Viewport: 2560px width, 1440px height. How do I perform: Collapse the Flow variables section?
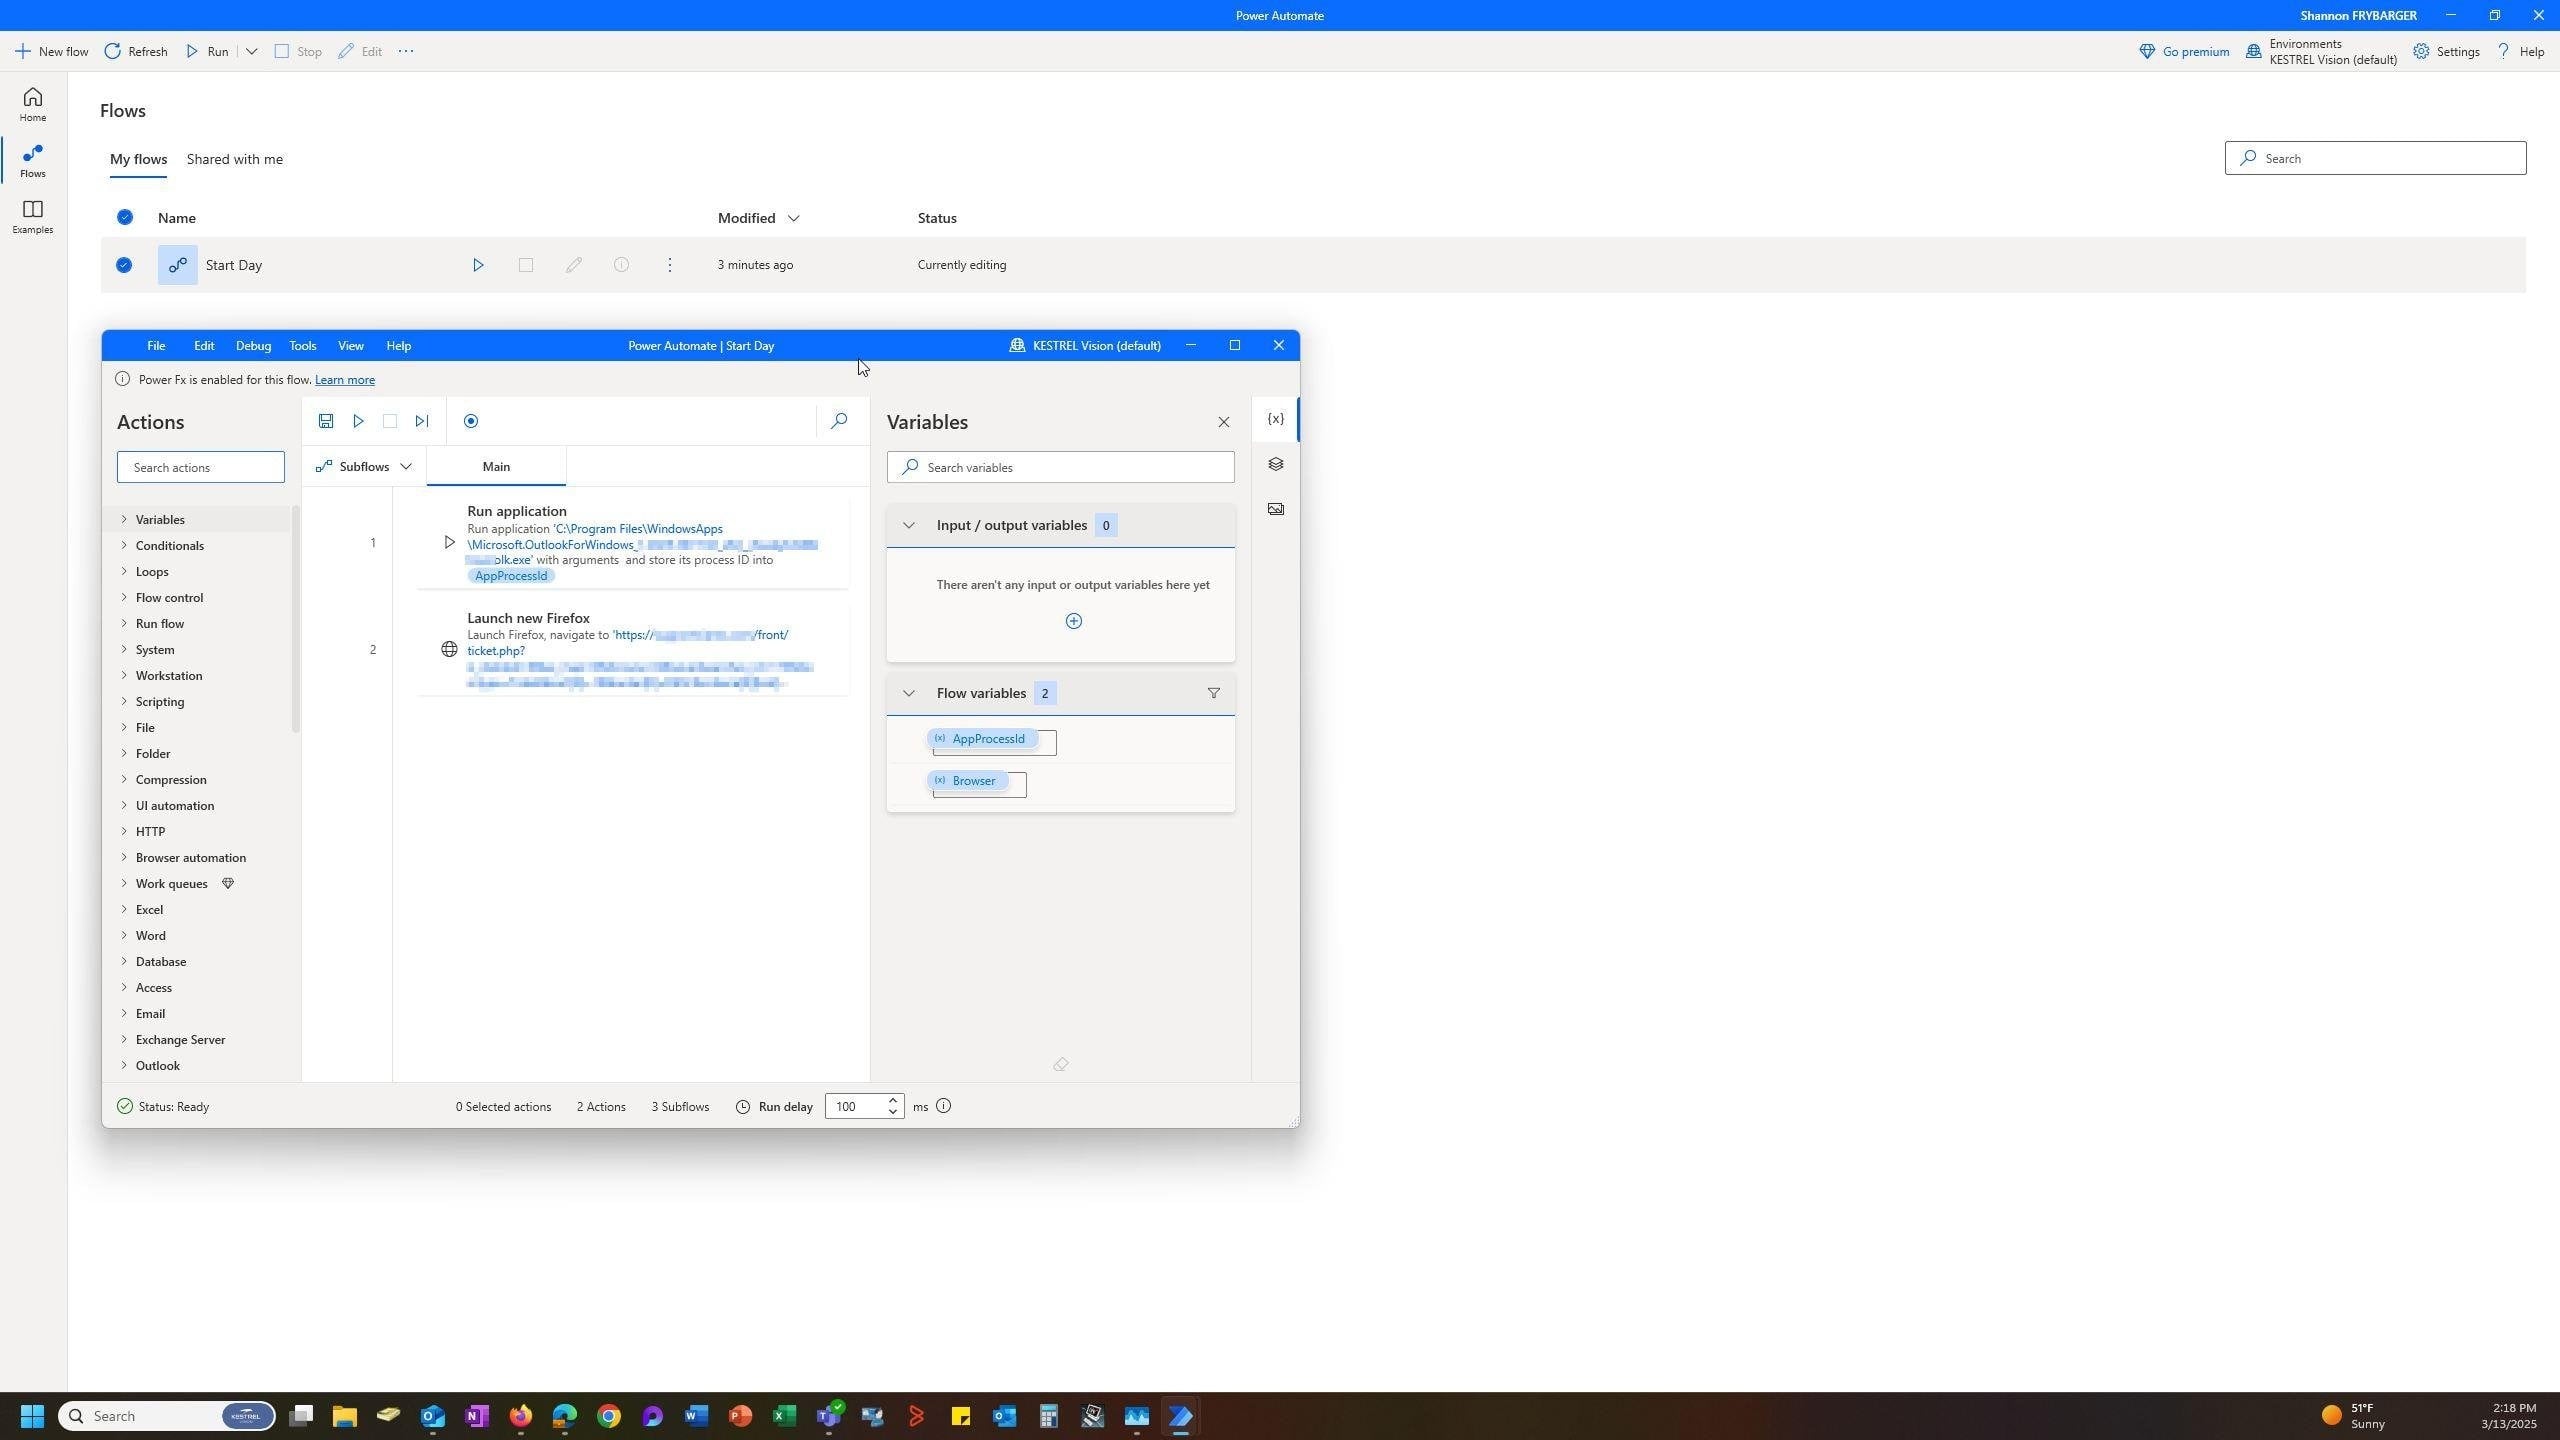(x=908, y=693)
